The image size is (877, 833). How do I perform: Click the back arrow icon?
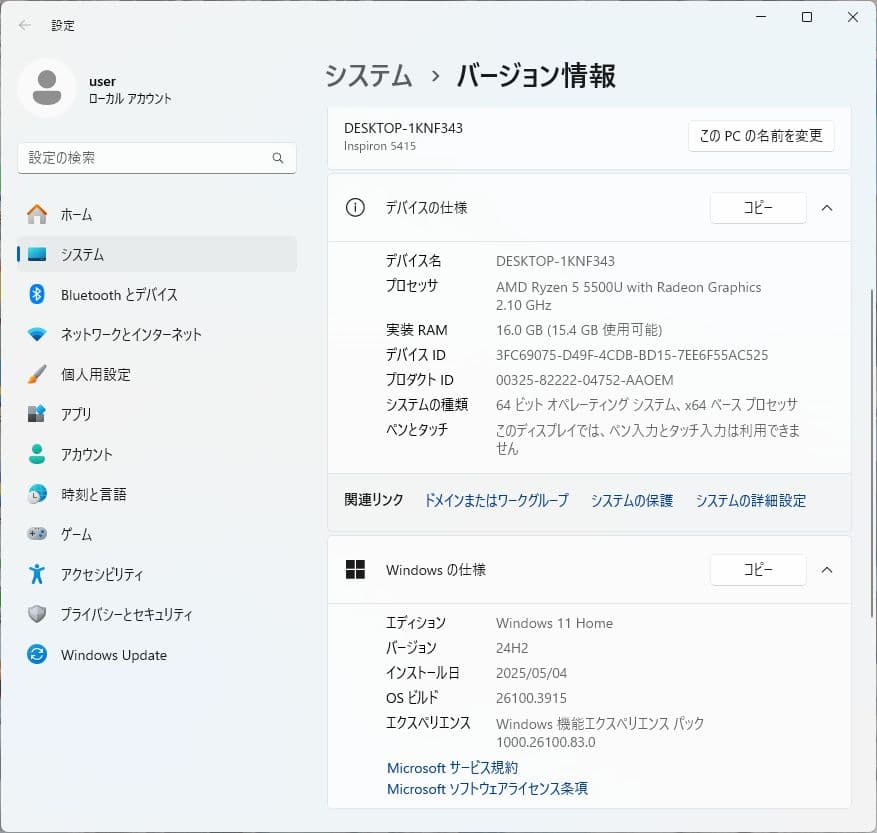(x=25, y=25)
